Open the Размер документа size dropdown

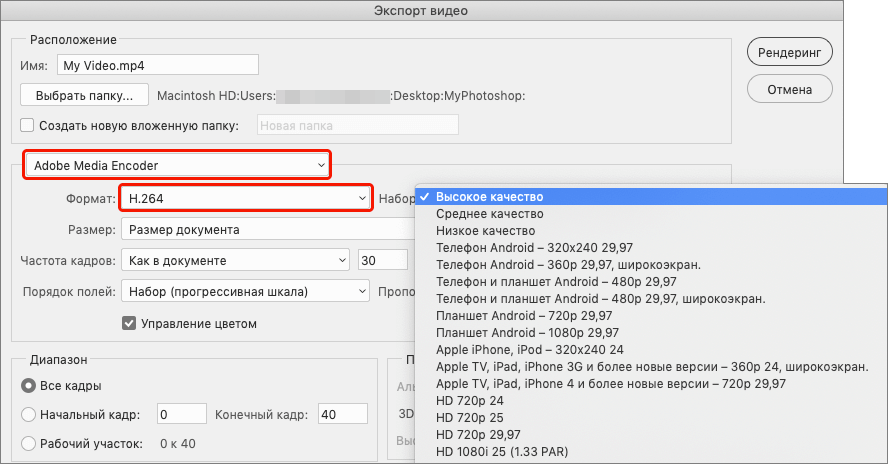[x=266, y=229]
